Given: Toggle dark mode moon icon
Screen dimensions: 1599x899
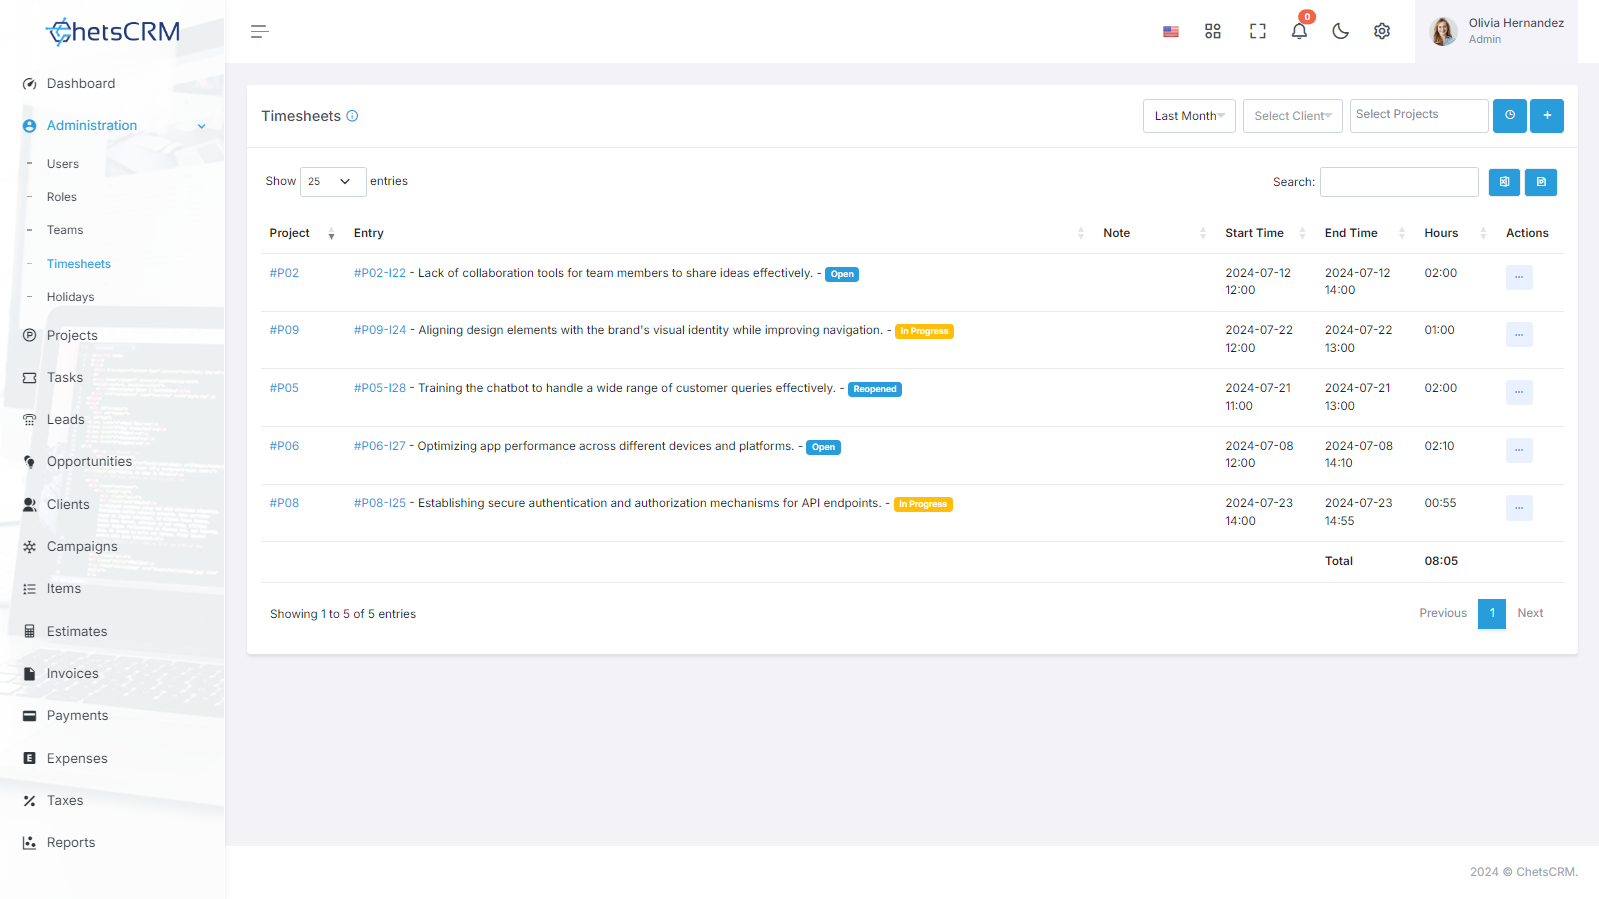Looking at the screenshot, I should tap(1341, 32).
